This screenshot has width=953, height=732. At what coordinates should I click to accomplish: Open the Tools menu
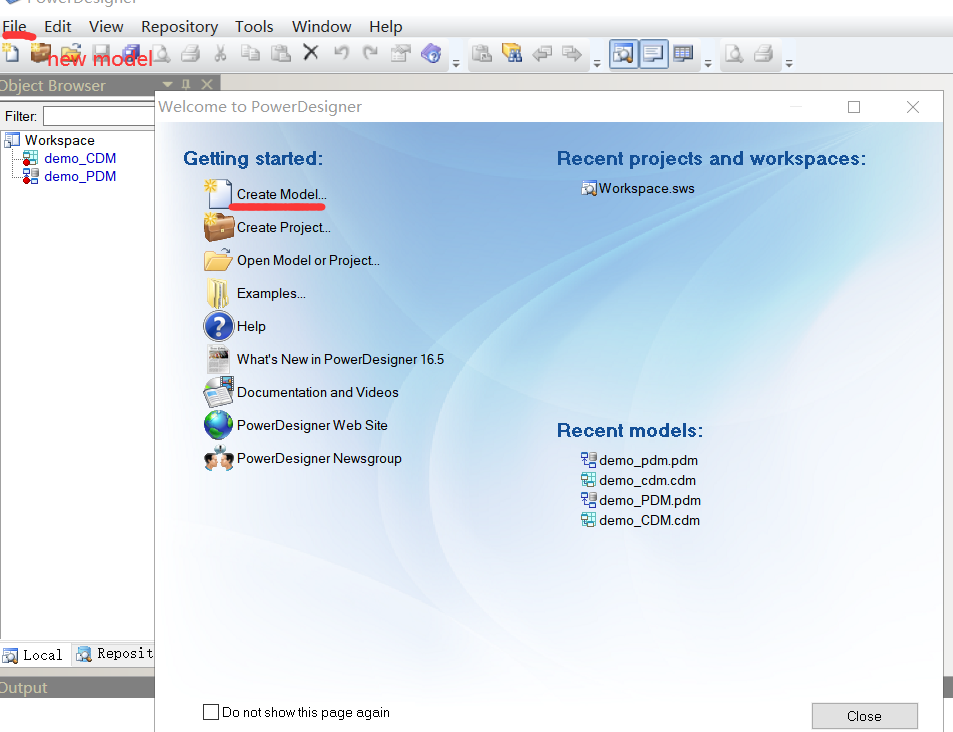pyautogui.click(x=254, y=27)
